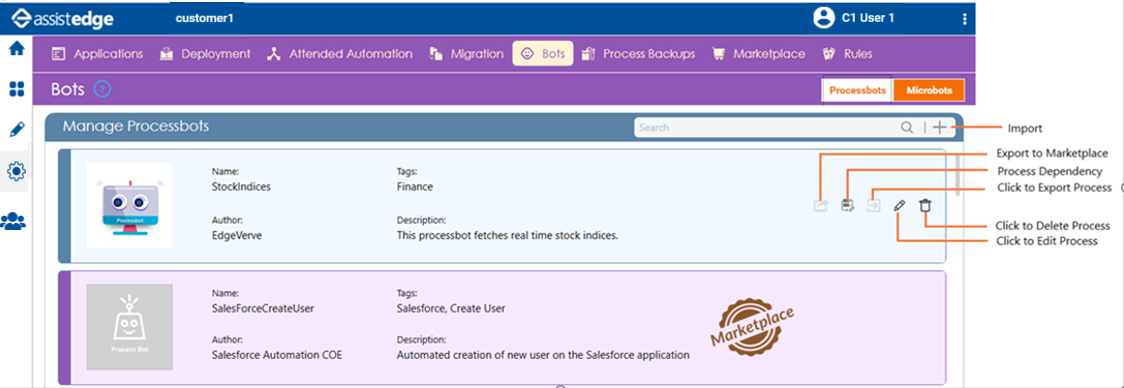Image resolution: width=1124 pixels, height=388 pixels.
Task: Open the three-dot menu near C1 User 1
Action: (964, 19)
